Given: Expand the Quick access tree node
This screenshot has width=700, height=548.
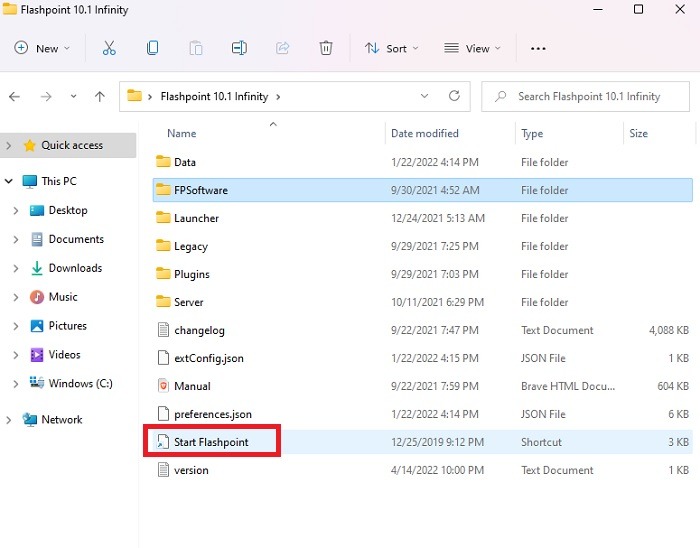Looking at the screenshot, I should (8, 145).
